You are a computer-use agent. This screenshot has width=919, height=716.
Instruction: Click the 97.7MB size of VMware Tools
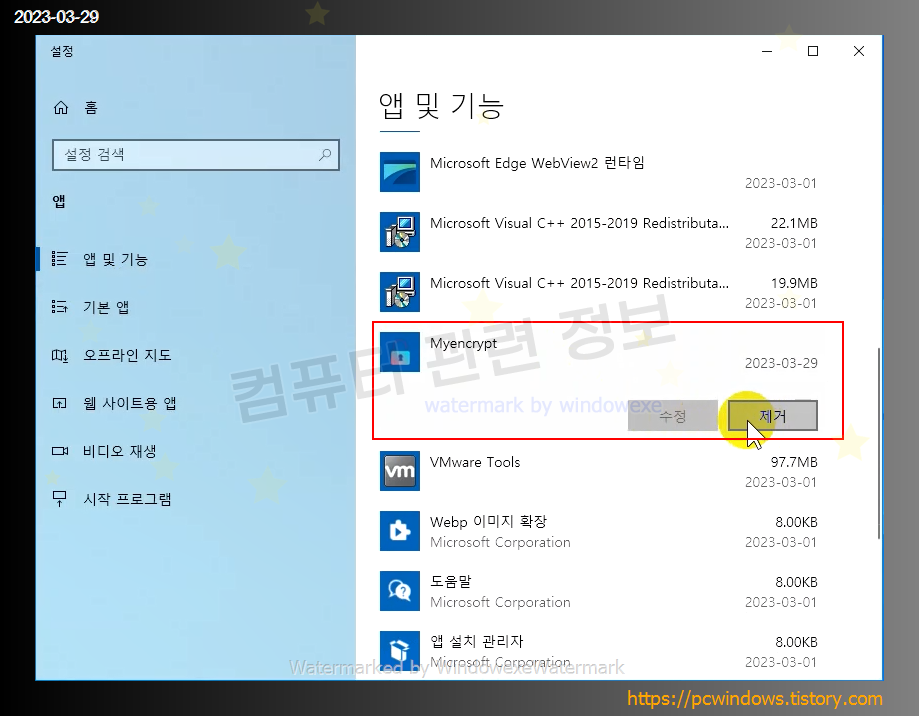pos(794,462)
